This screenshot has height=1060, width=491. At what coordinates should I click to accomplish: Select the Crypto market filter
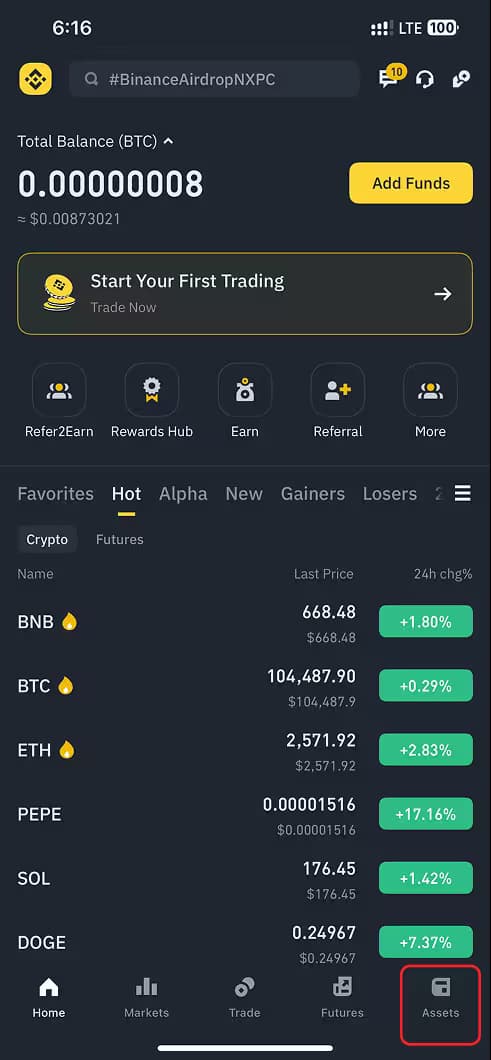tap(47, 539)
